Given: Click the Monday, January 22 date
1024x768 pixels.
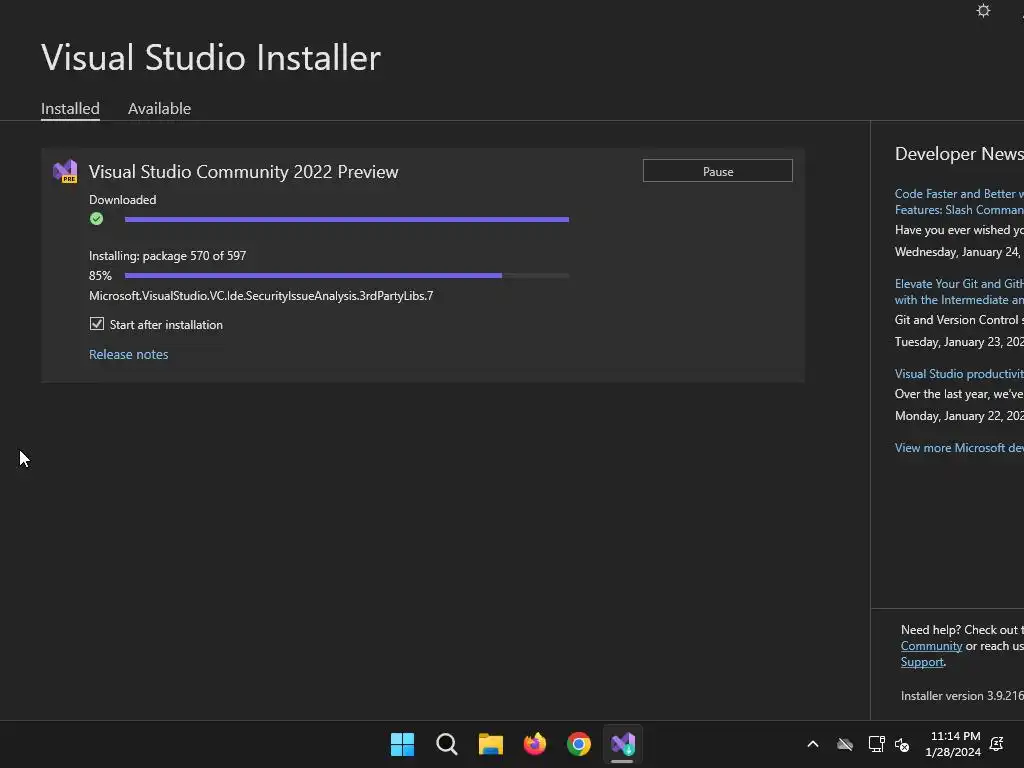Looking at the screenshot, I should [959, 416].
